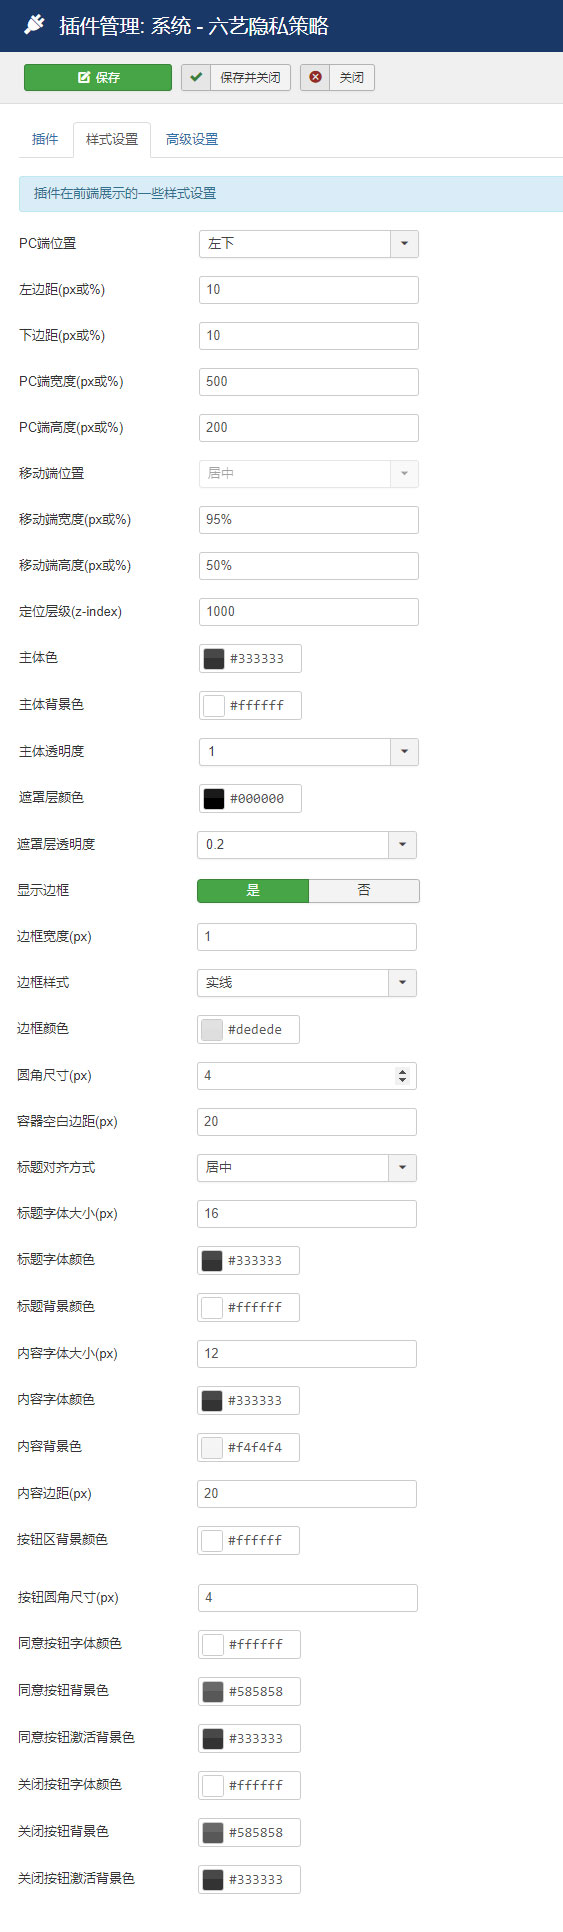The height and width of the screenshot is (1932, 563).
Task: Click the 同意按钮背景色 #585858 swatch
Action: [x=213, y=1691]
